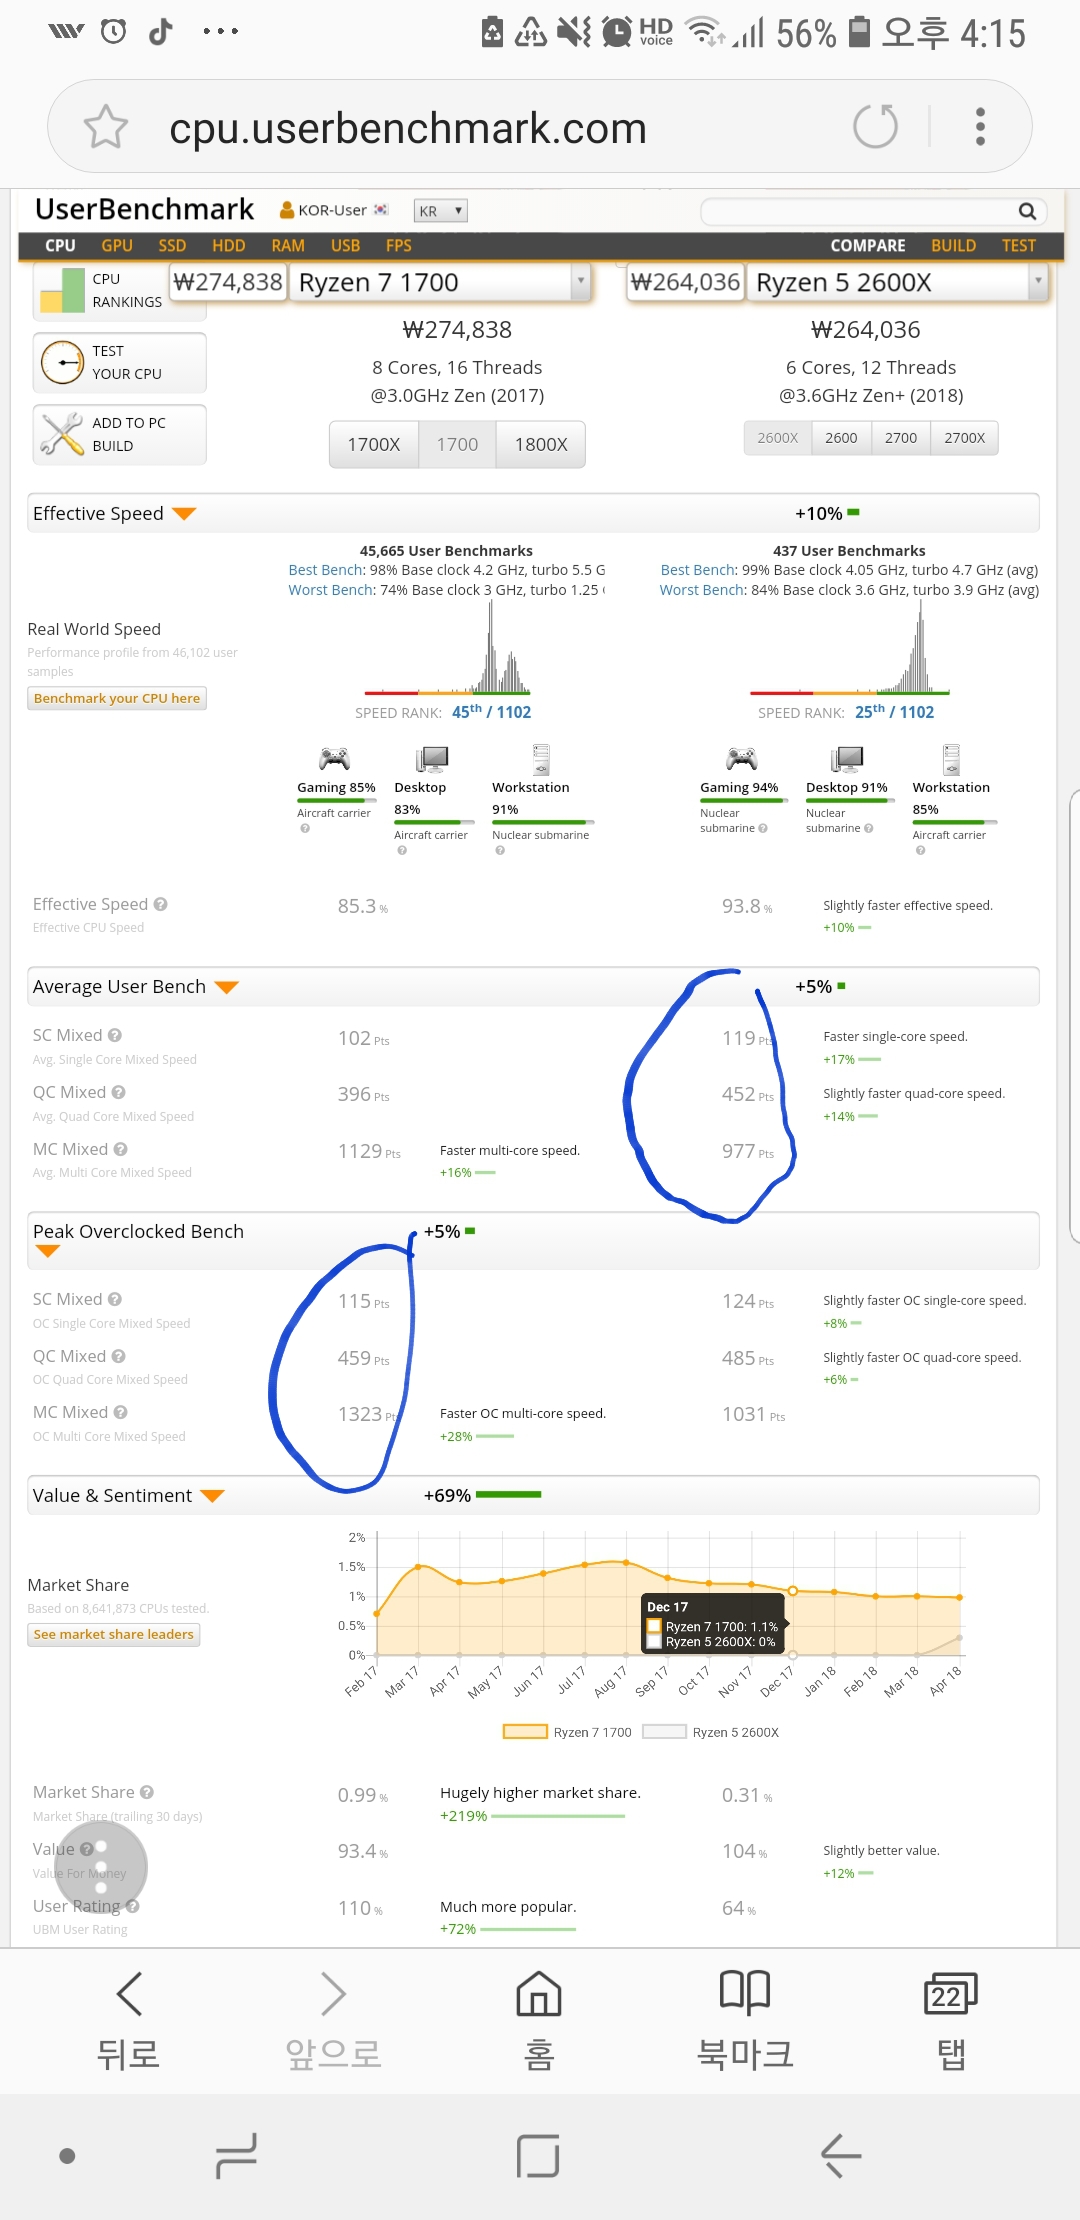Screen dimensions: 1080x2220
Task: Collapse the Effective Speed section
Action: [183, 514]
